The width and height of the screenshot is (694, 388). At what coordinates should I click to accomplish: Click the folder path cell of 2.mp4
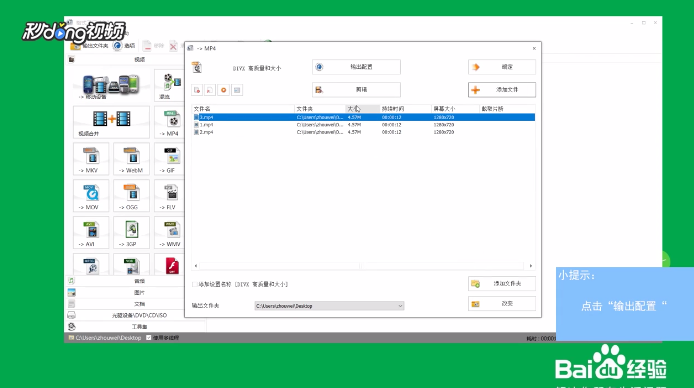click(320, 132)
